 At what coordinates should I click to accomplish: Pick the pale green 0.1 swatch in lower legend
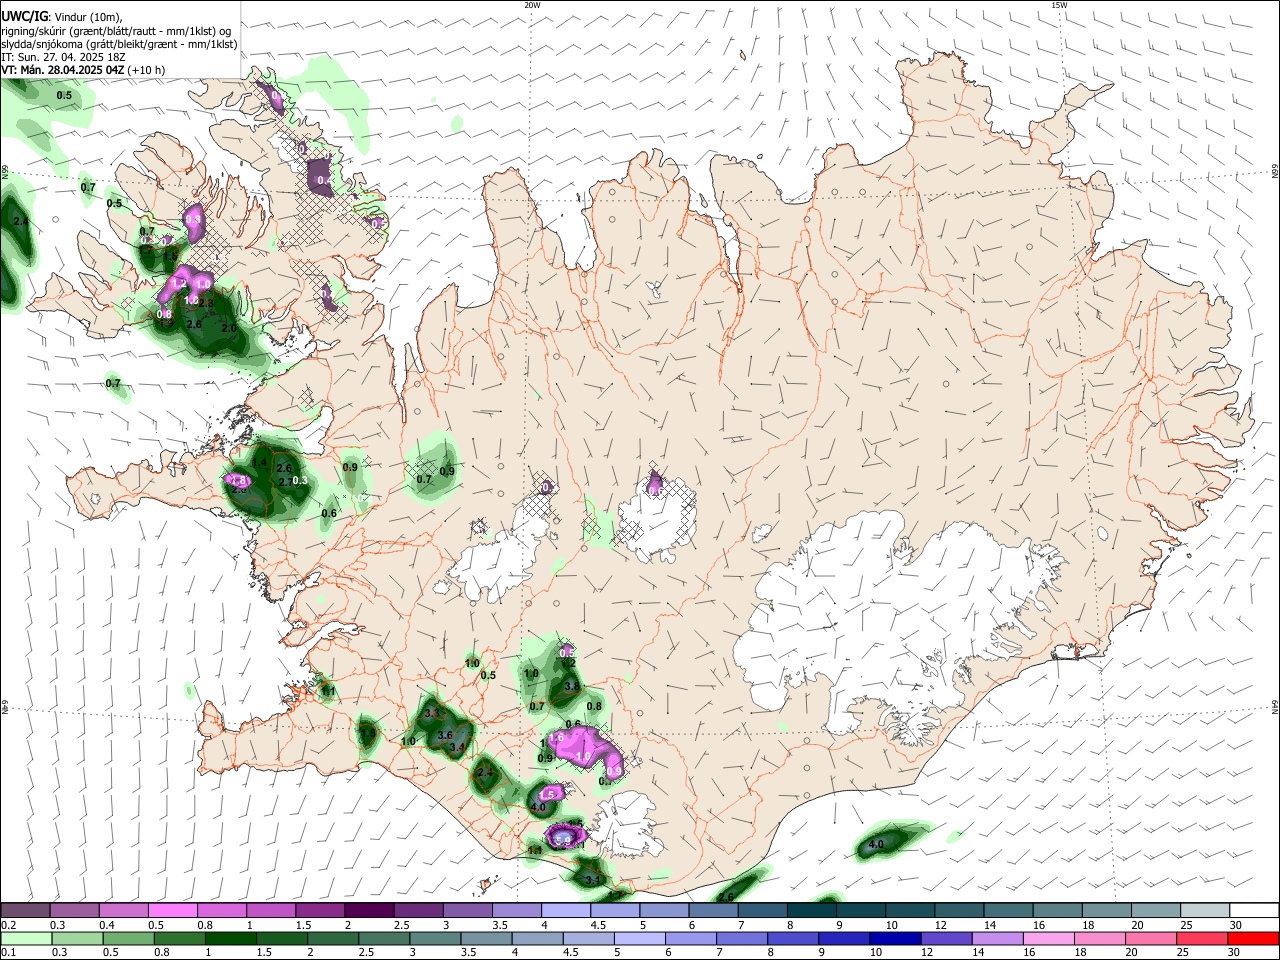coord(25,939)
